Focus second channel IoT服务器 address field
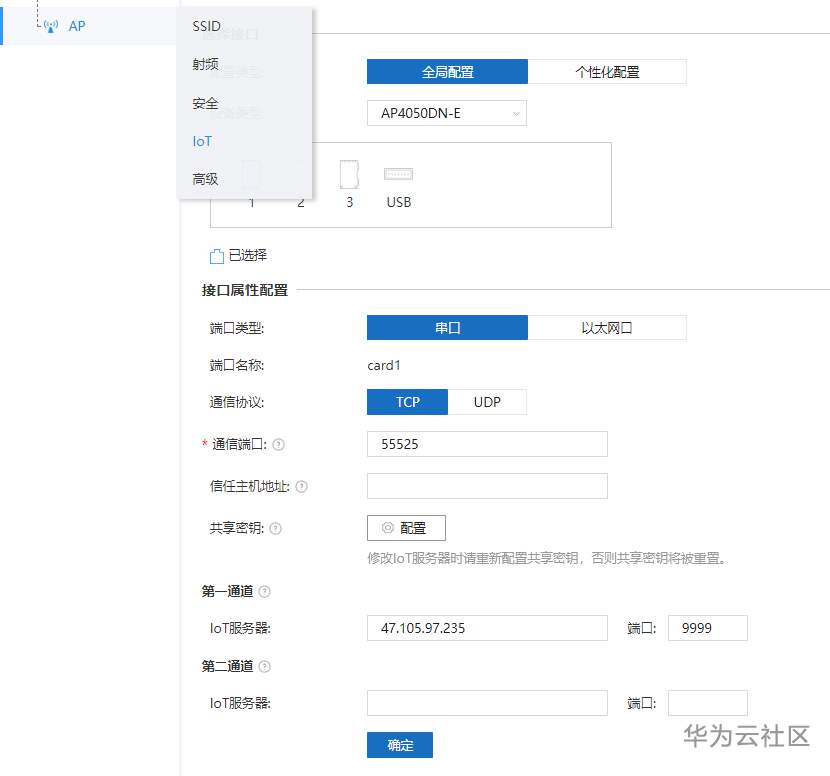The image size is (830, 776). 487,703
